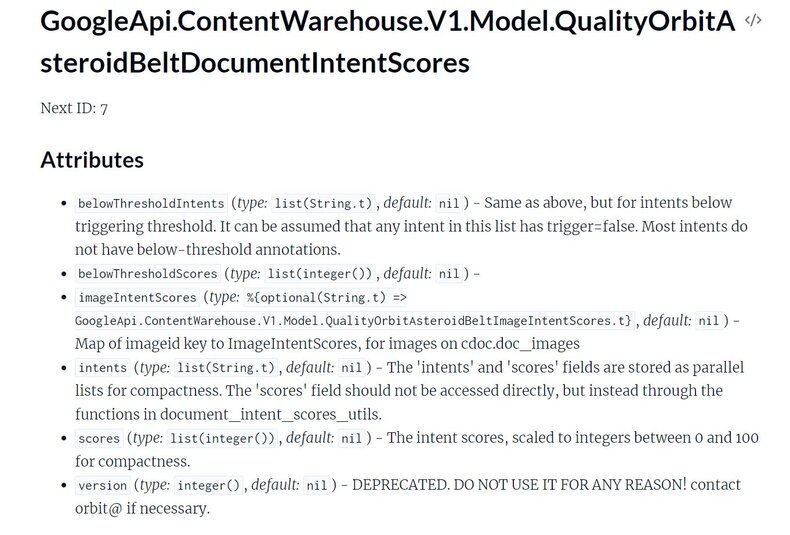The height and width of the screenshot is (535, 790).
Task: Click nil default of version attribute
Action: (317, 485)
